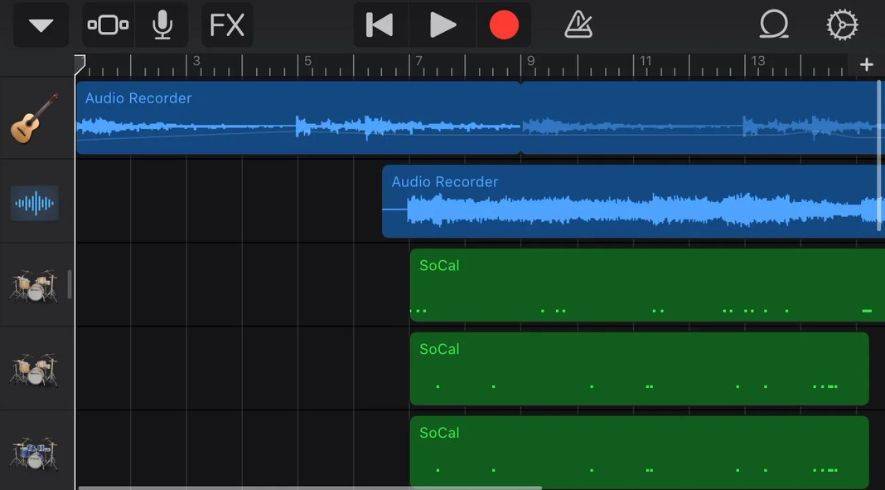Select the third SoCal drum region
Viewport: 885px width, 490px height.
639,453
